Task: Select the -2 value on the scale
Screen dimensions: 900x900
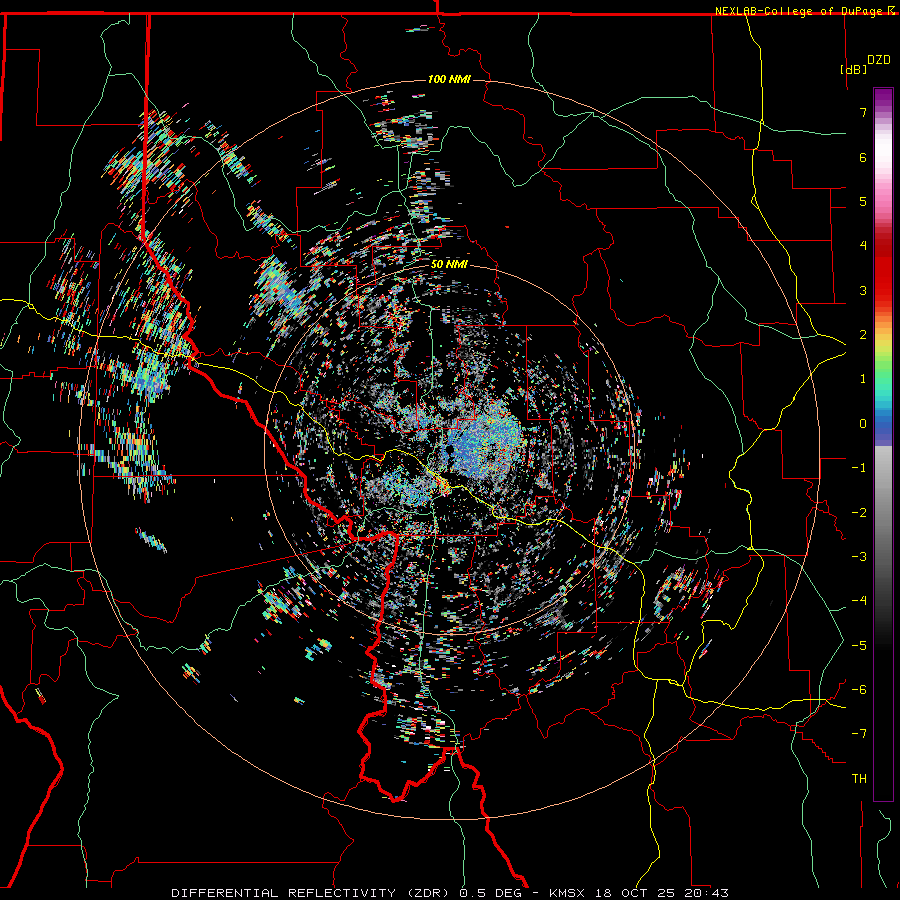Action: [859, 513]
